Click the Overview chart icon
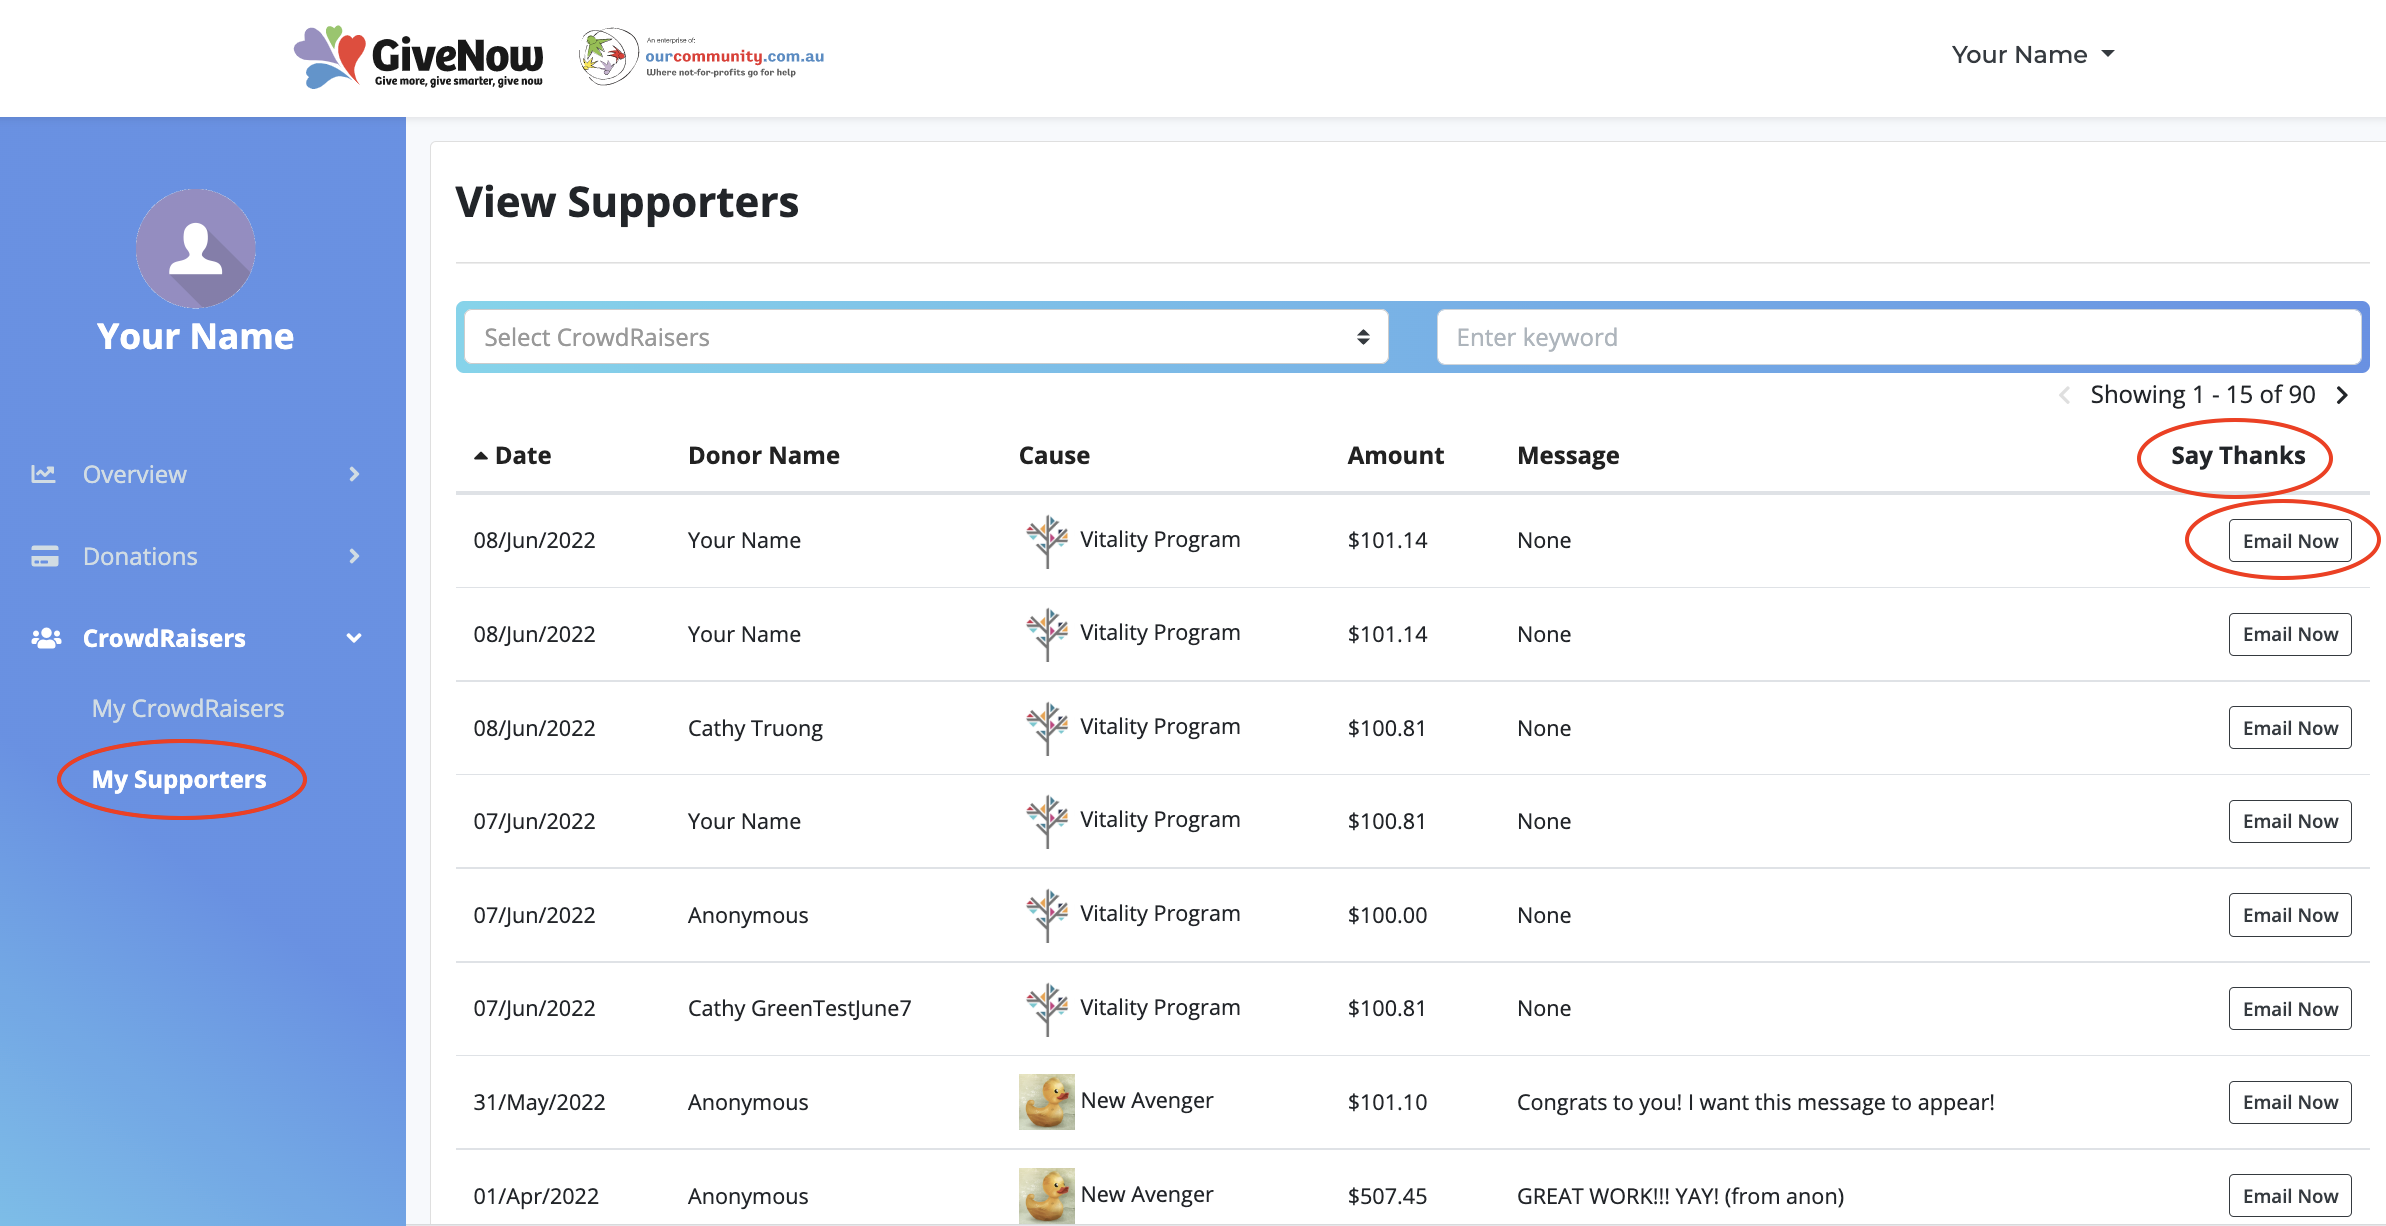2386x1226 pixels. coord(43,474)
